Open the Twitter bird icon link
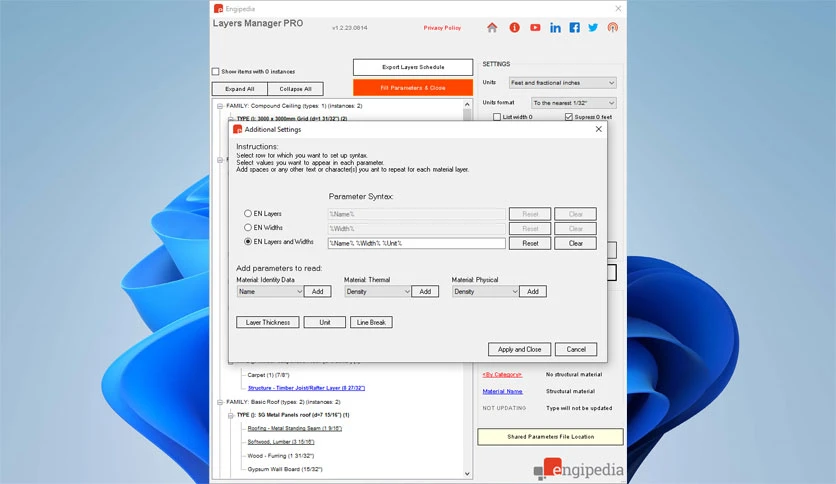The height and width of the screenshot is (484, 836). coord(593,28)
